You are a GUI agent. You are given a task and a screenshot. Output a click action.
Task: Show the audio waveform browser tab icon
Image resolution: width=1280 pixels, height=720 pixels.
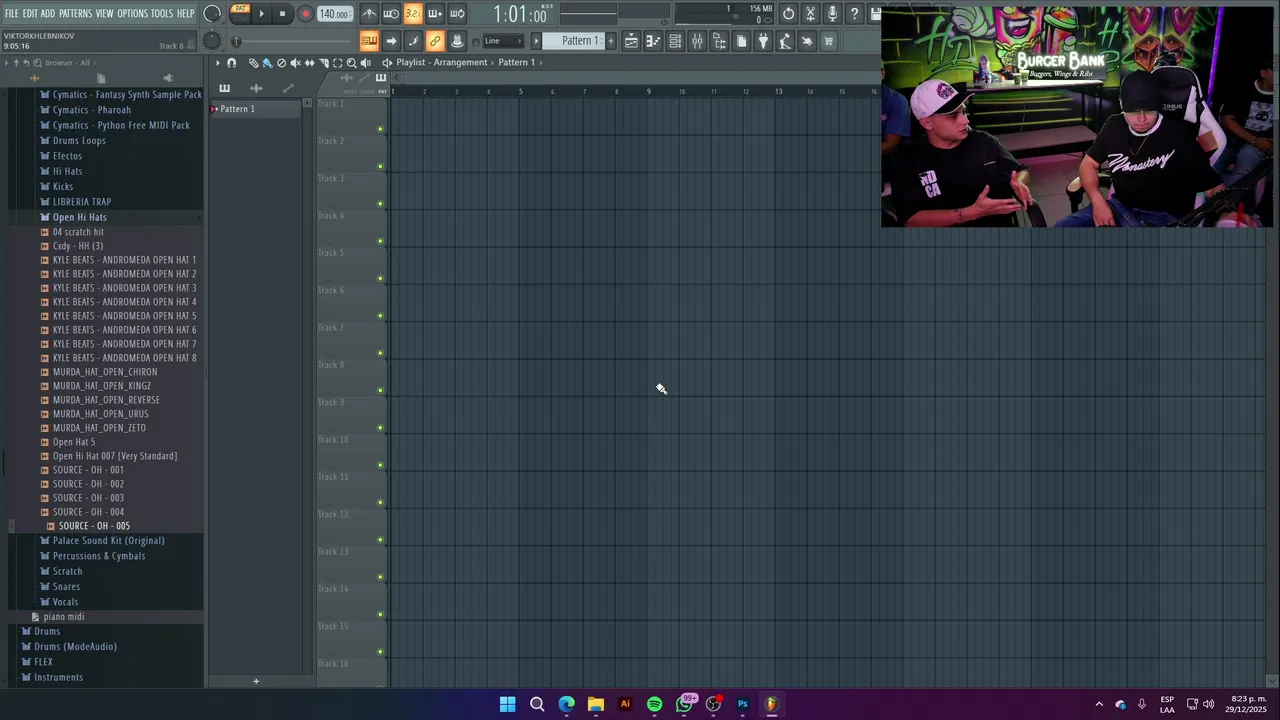point(35,78)
